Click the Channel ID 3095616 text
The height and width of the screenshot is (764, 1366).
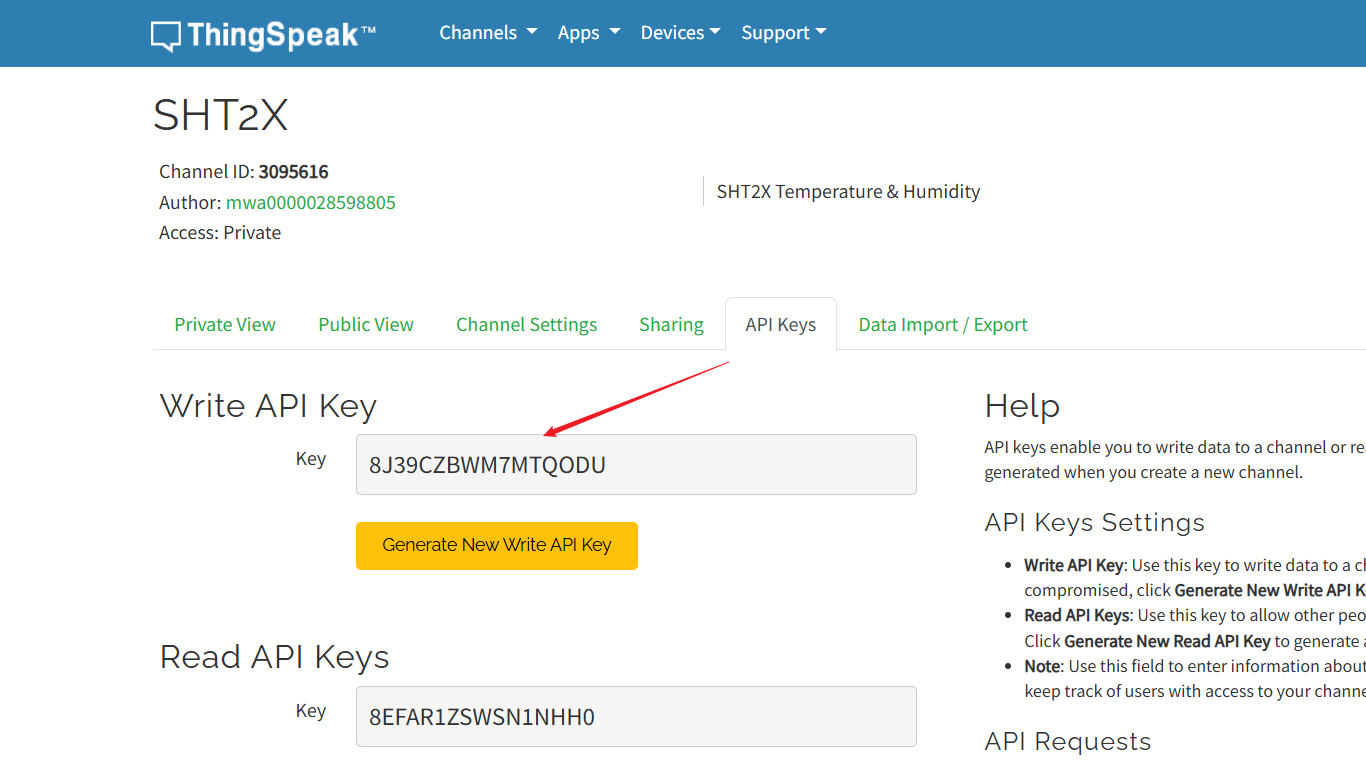click(244, 172)
